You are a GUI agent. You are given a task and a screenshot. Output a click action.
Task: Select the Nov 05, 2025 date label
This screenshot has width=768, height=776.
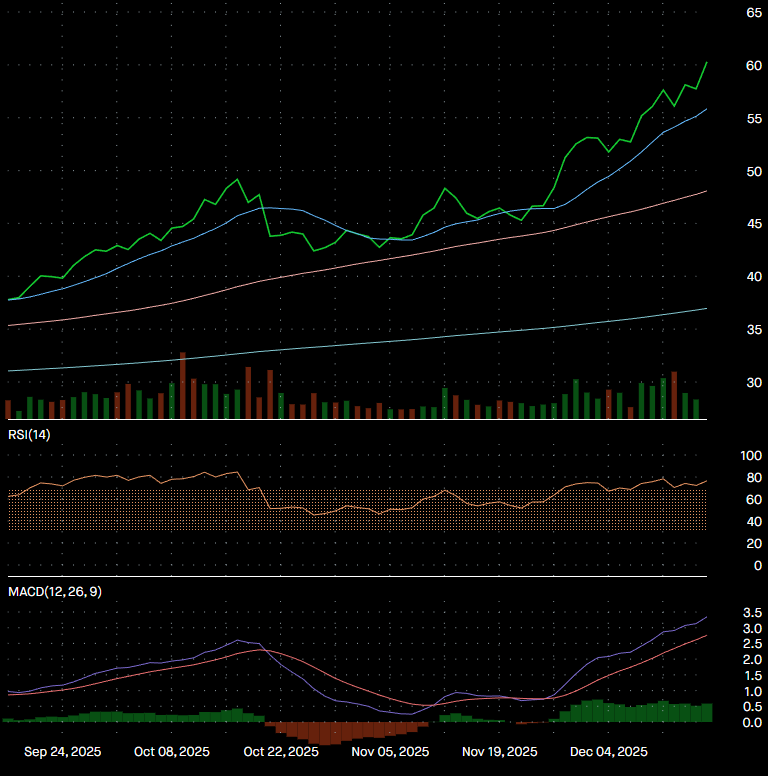(390, 752)
